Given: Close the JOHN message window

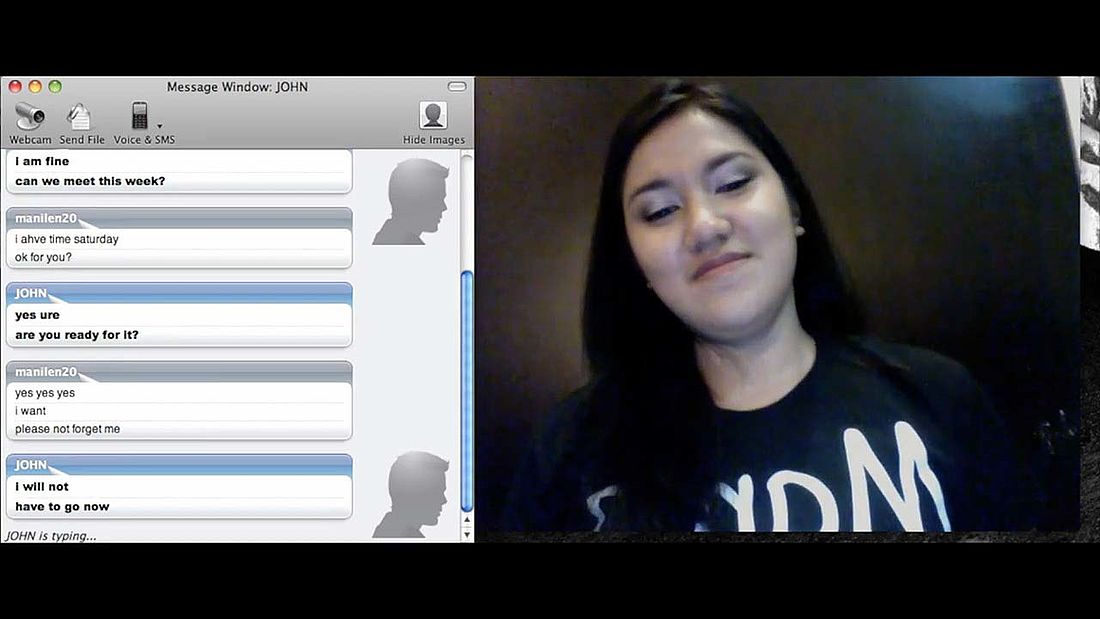Looking at the screenshot, I should (15, 86).
